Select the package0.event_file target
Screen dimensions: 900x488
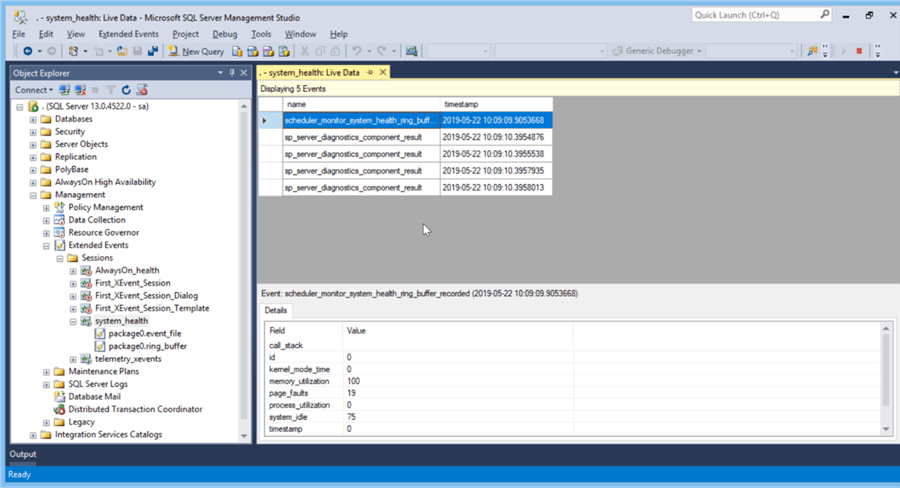145,334
